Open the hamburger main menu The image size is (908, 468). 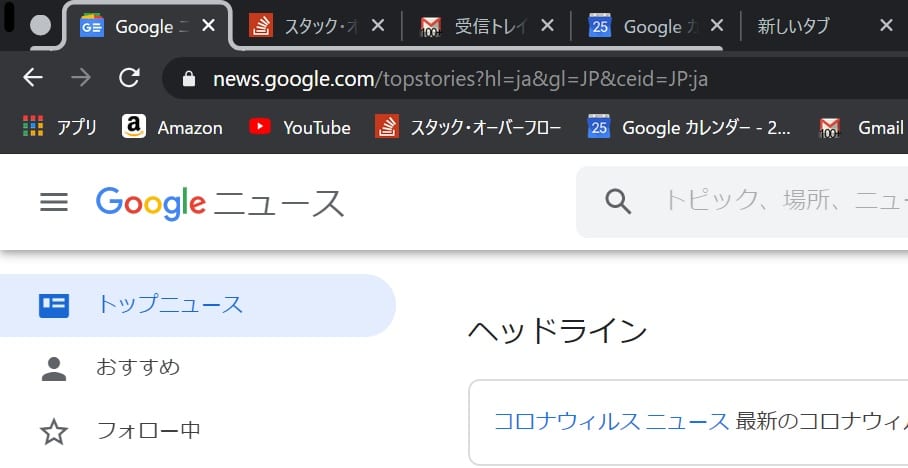coord(53,203)
